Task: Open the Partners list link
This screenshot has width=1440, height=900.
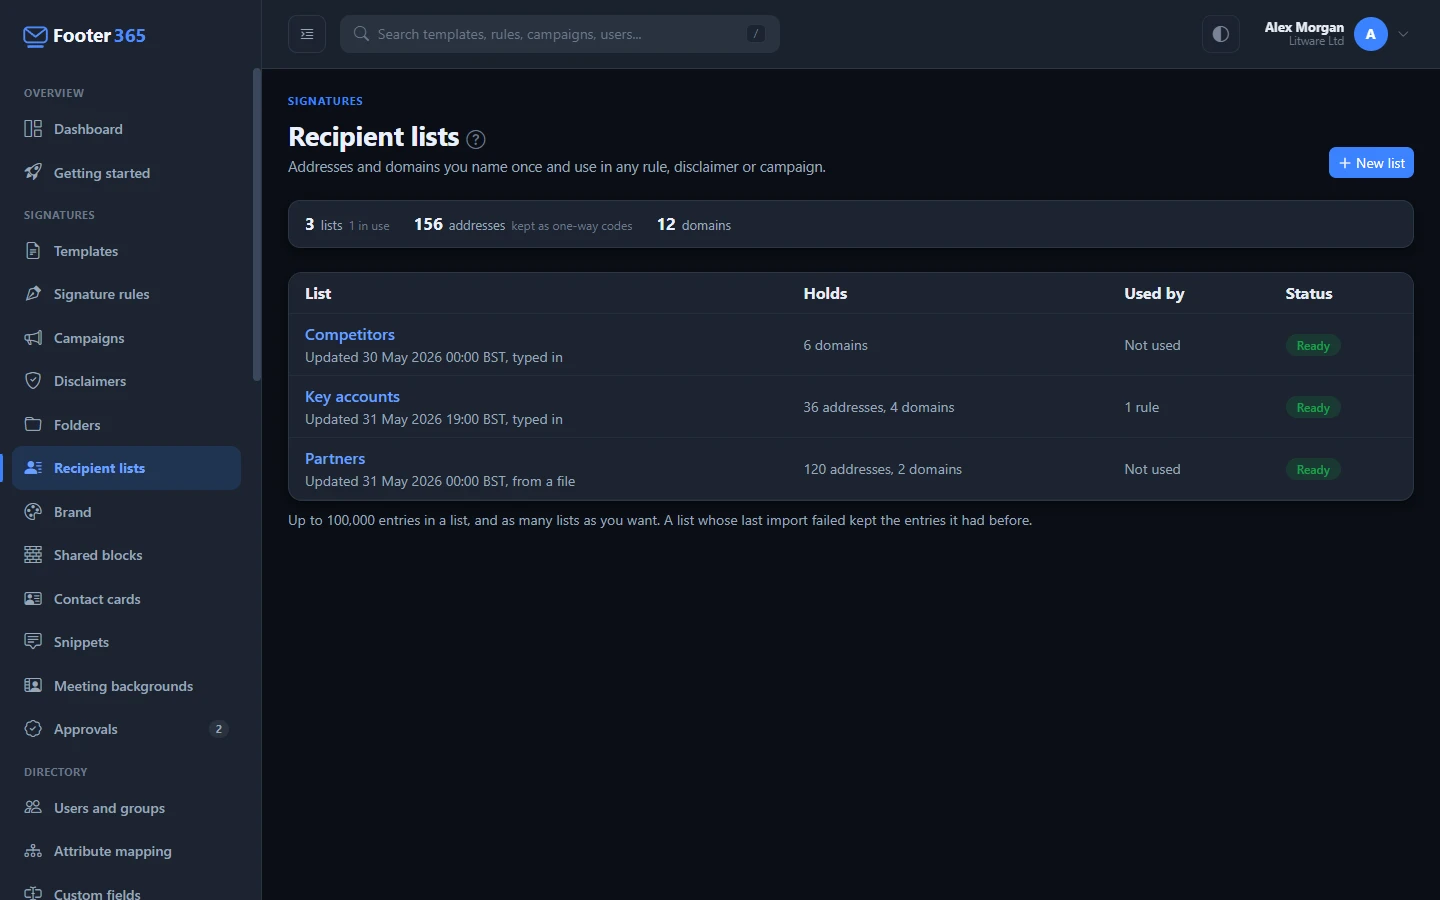Action: [x=335, y=459]
